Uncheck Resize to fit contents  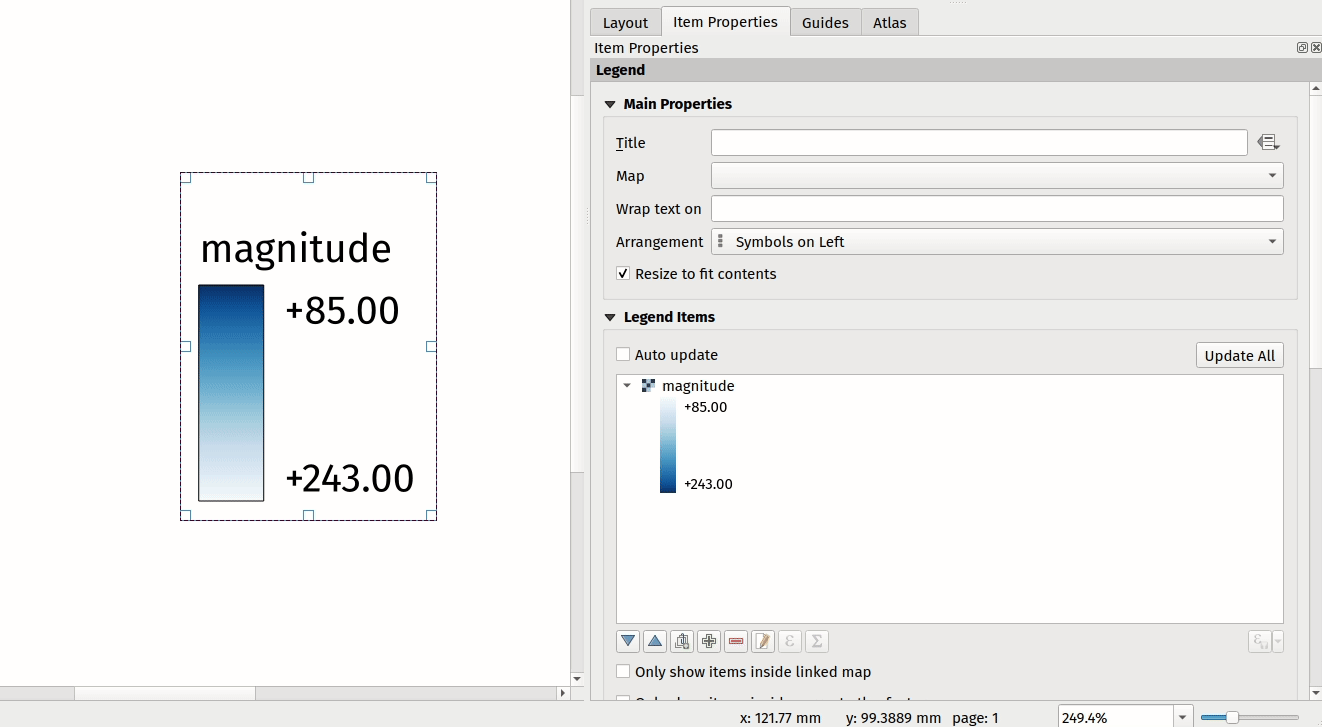tap(623, 274)
